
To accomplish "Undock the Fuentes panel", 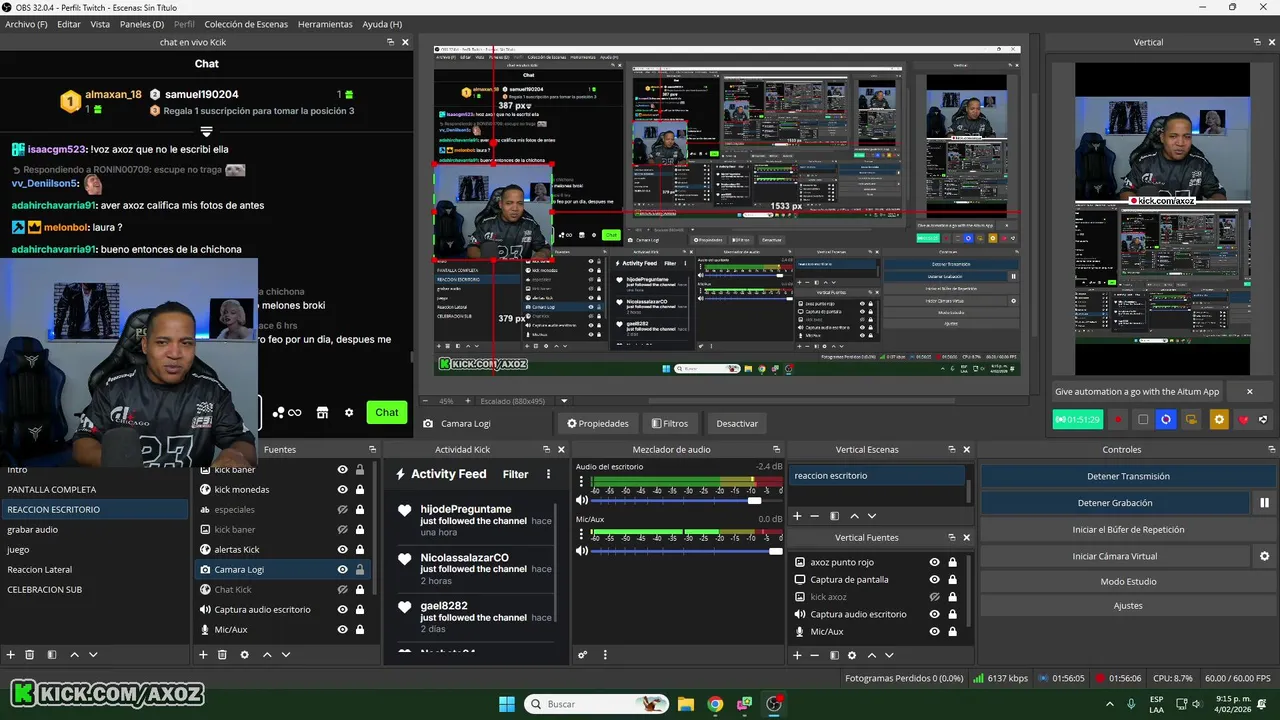I will [372, 449].
